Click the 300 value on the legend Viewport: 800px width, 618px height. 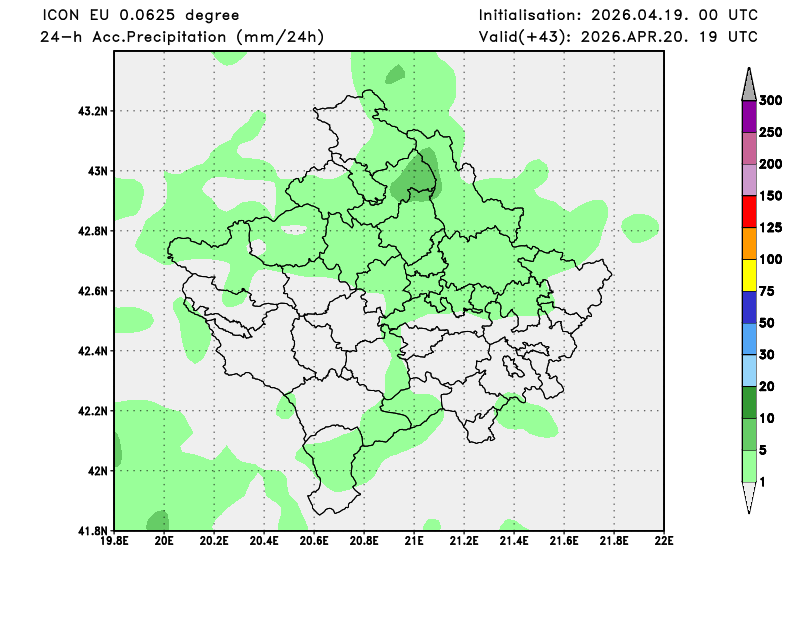(x=770, y=100)
